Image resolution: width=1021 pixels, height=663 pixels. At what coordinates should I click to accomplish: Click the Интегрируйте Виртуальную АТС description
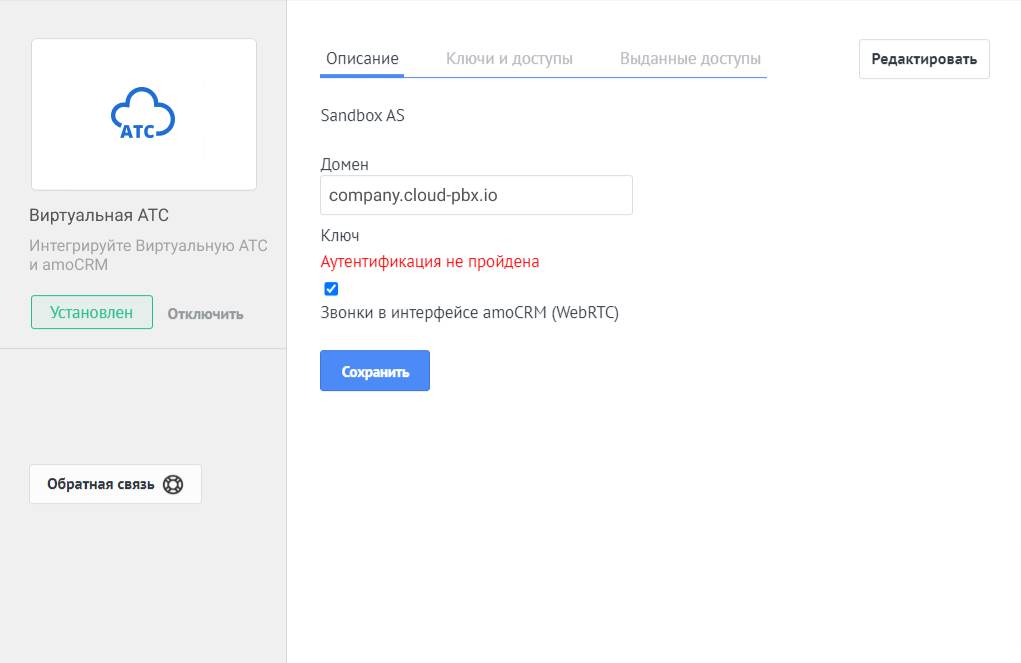148,255
